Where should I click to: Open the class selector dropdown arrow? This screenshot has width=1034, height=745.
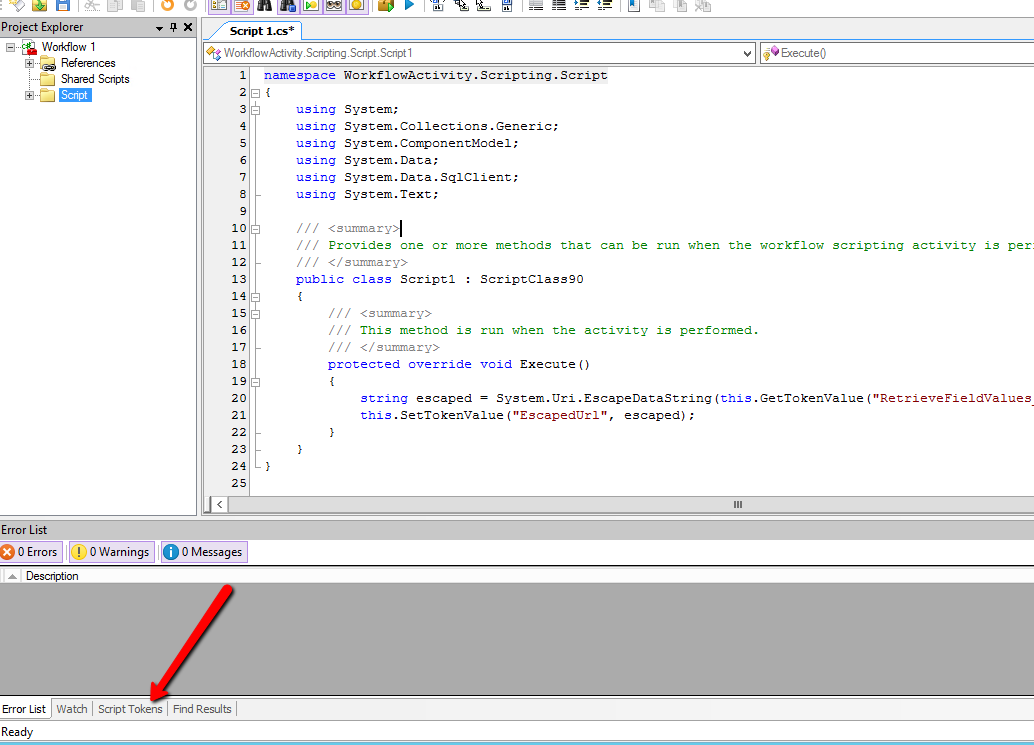click(x=747, y=53)
